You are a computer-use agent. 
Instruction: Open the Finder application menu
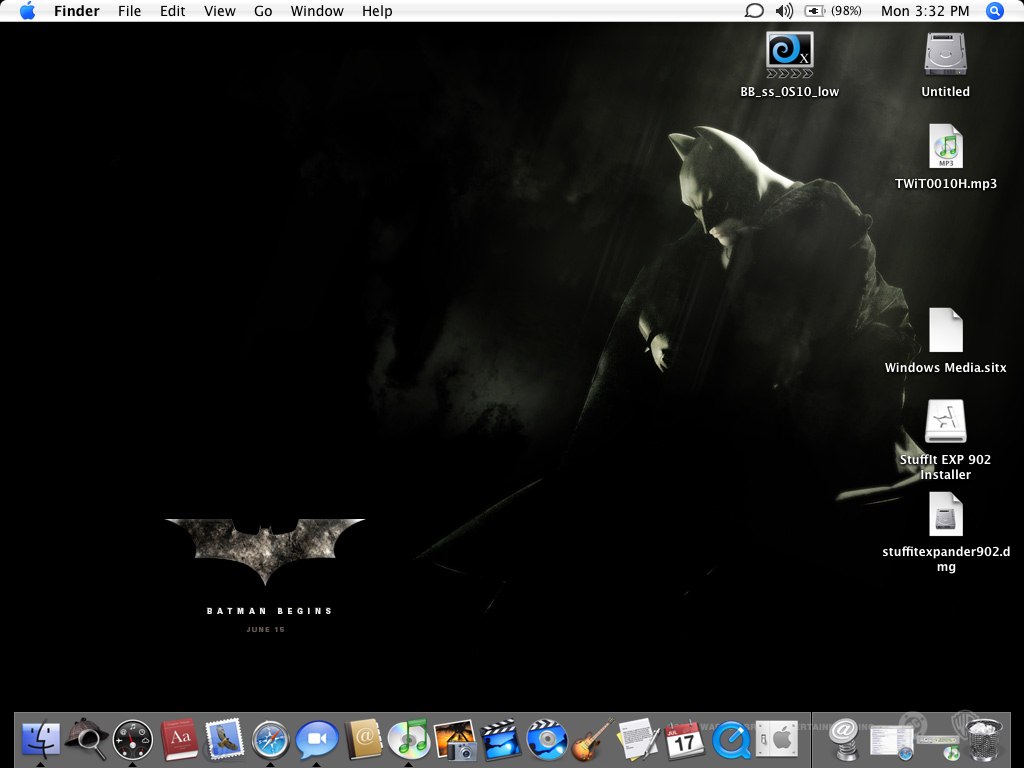pyautogui.click(x=76, y=10)
